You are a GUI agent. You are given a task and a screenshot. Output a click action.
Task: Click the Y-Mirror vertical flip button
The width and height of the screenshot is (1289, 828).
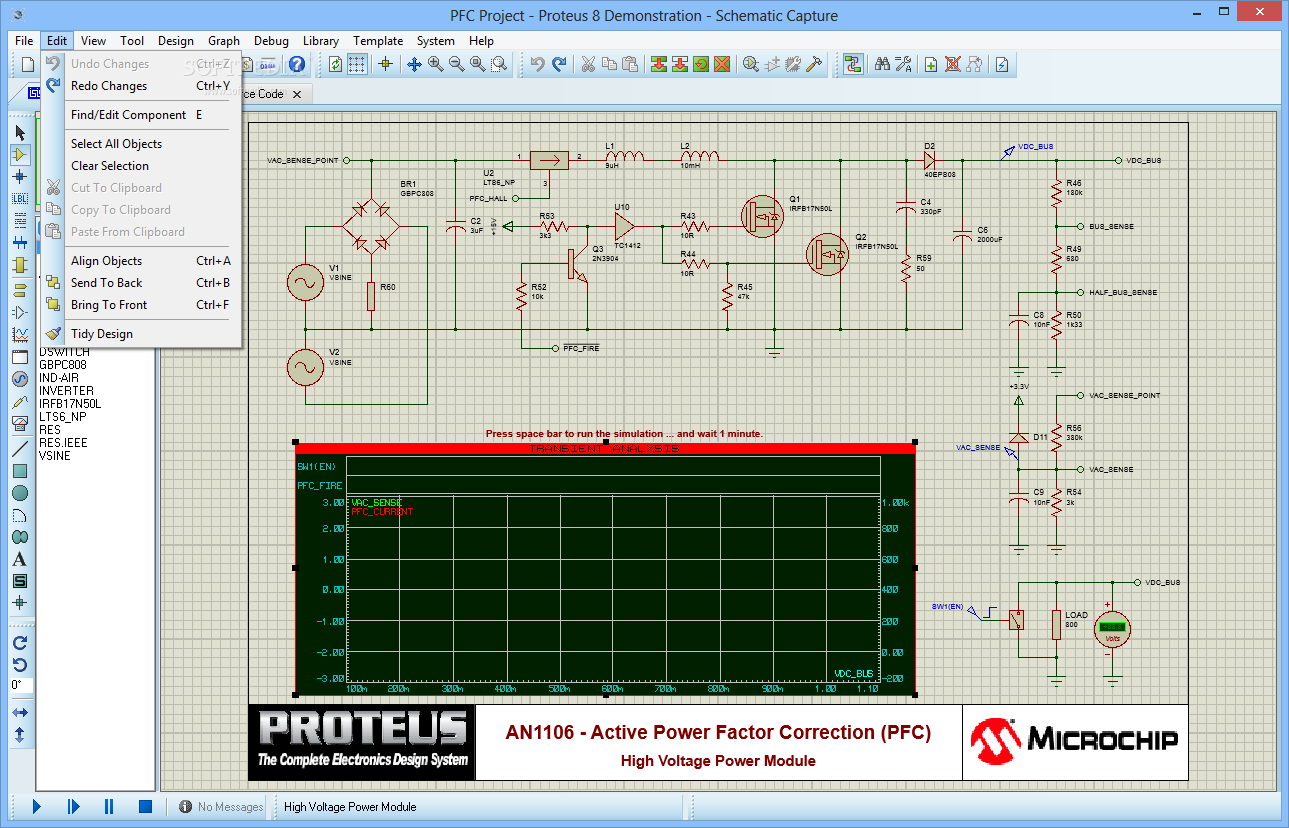point(20,735)
